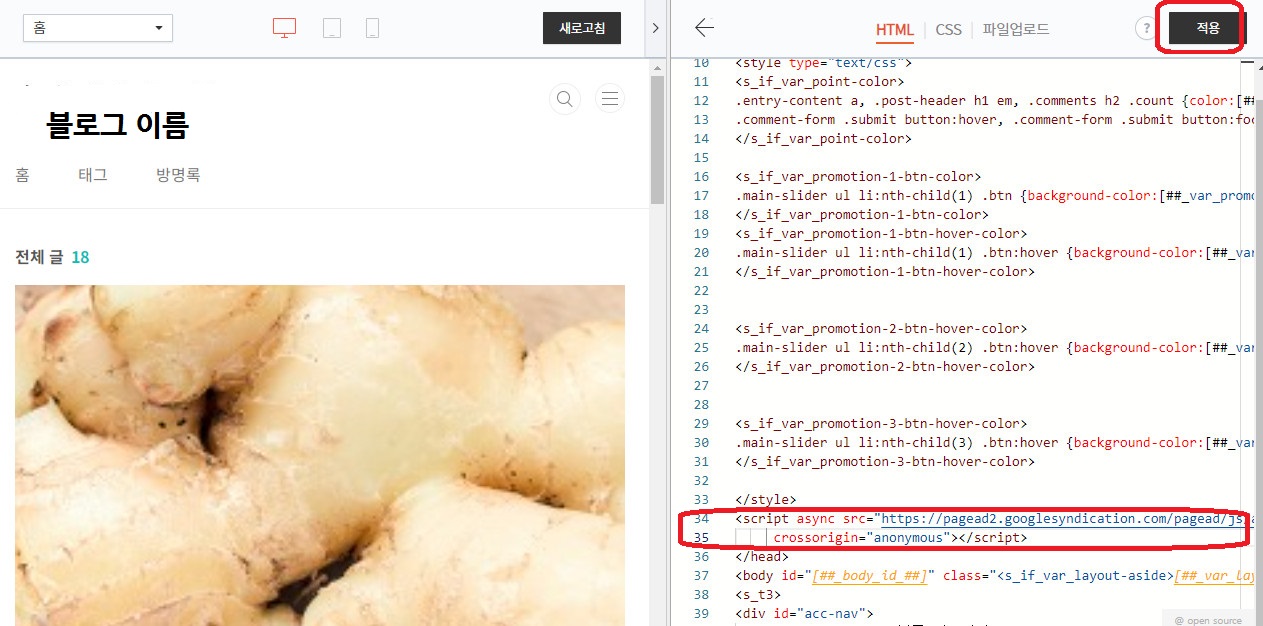Click line 37 body id tag

click(994, 575)
